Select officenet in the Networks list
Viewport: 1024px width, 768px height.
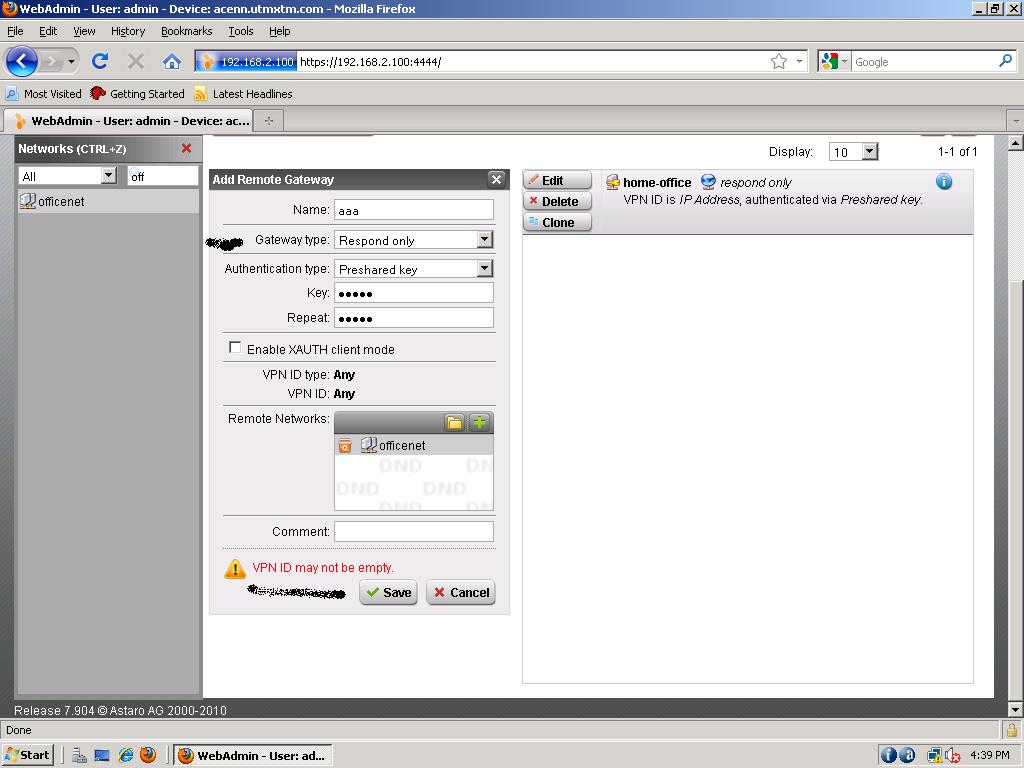61,201
